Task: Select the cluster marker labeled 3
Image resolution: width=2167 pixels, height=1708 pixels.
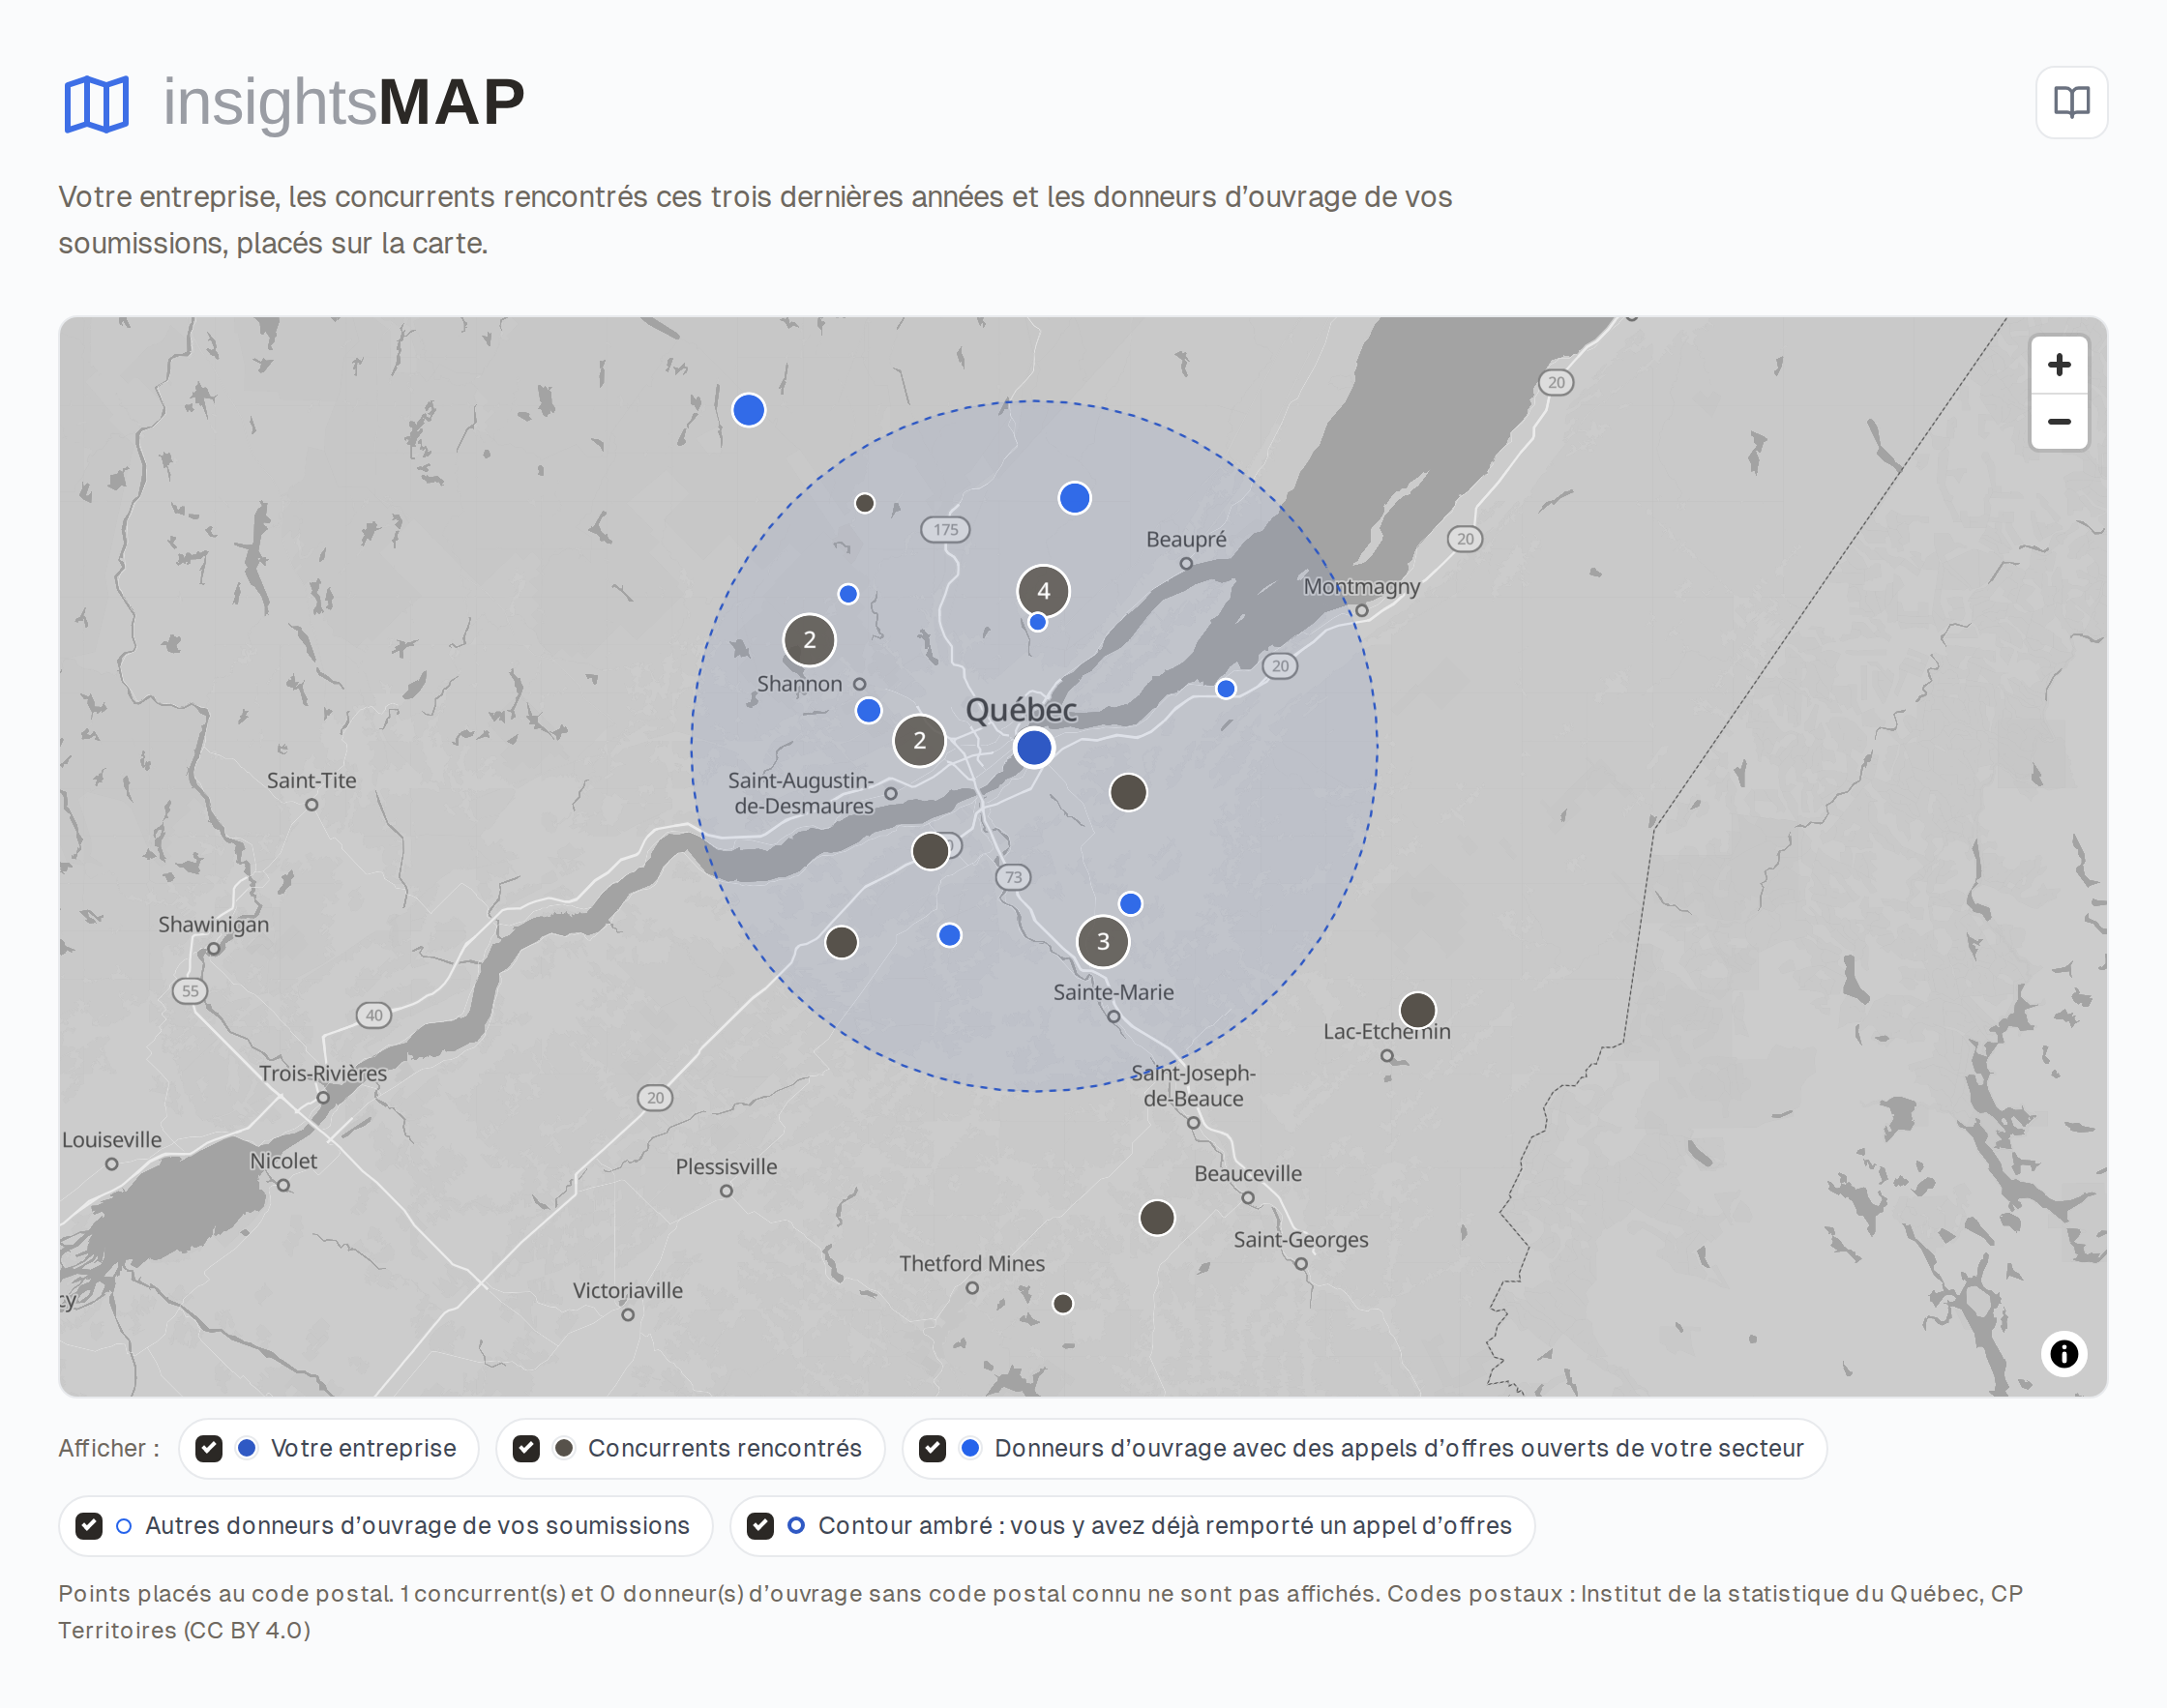Action: (1102, 941)
